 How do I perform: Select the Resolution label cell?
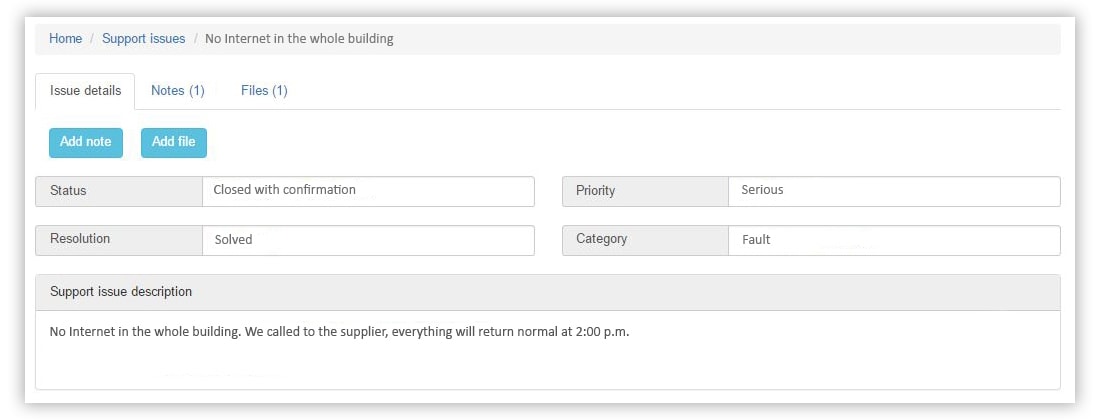pos(119,241)
